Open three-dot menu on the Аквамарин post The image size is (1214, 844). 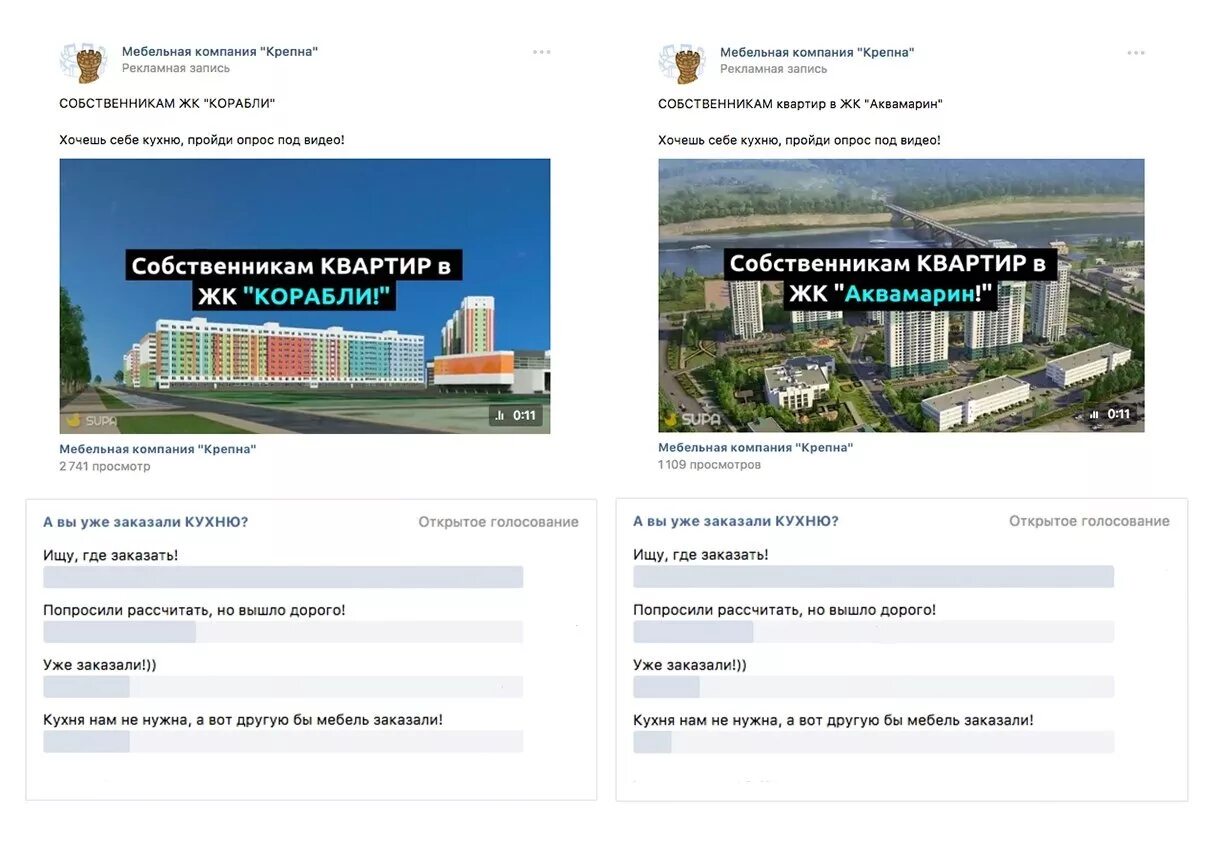pos(1136,52)
